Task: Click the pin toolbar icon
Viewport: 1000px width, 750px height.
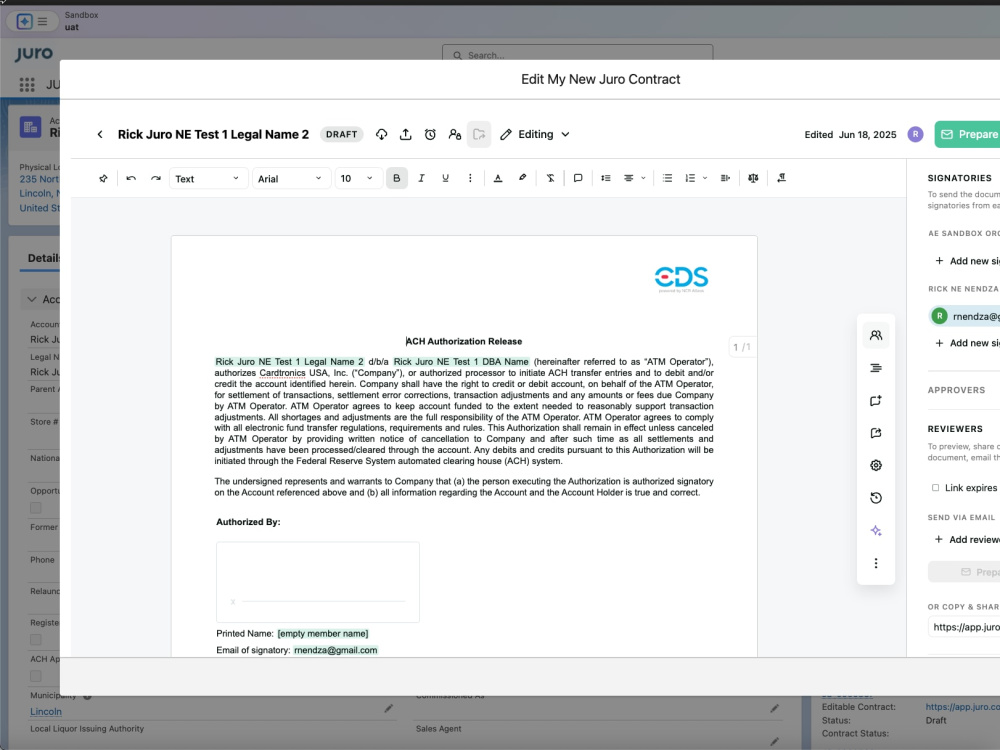Action: tap(103, 179)
